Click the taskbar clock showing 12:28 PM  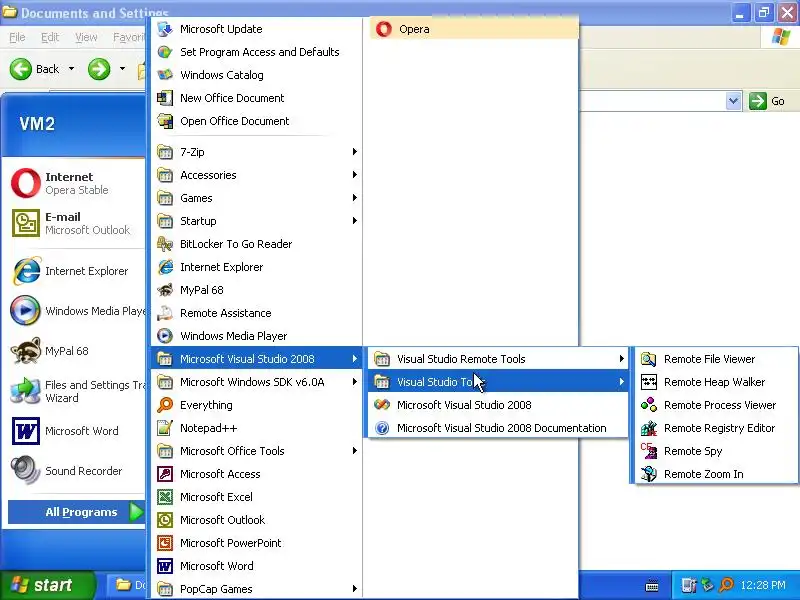(x=763, y=585)
